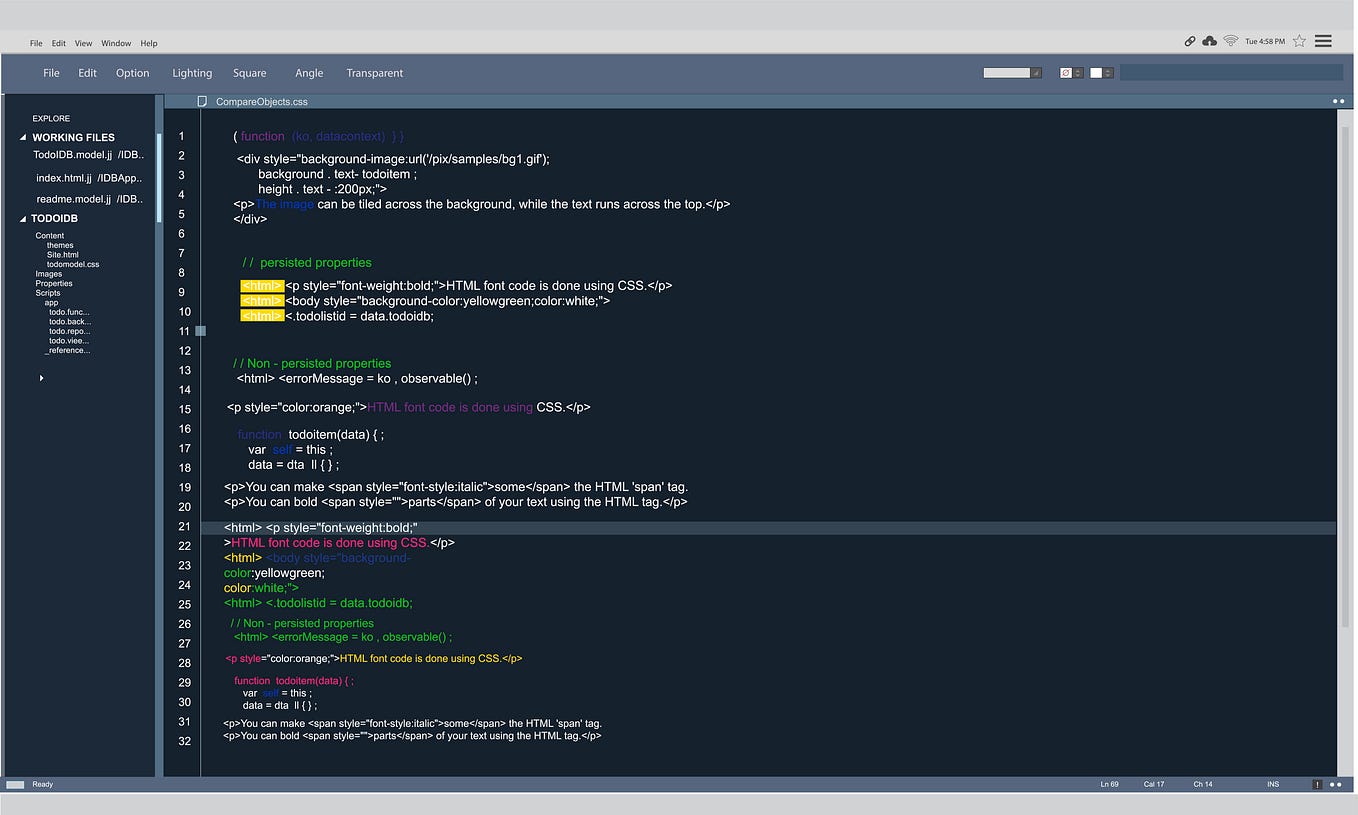Image resolution: width=1358 pixels, height=815 pixels.
Task: Toggle the breakpoint marker beside line 11
Action: 200,330
